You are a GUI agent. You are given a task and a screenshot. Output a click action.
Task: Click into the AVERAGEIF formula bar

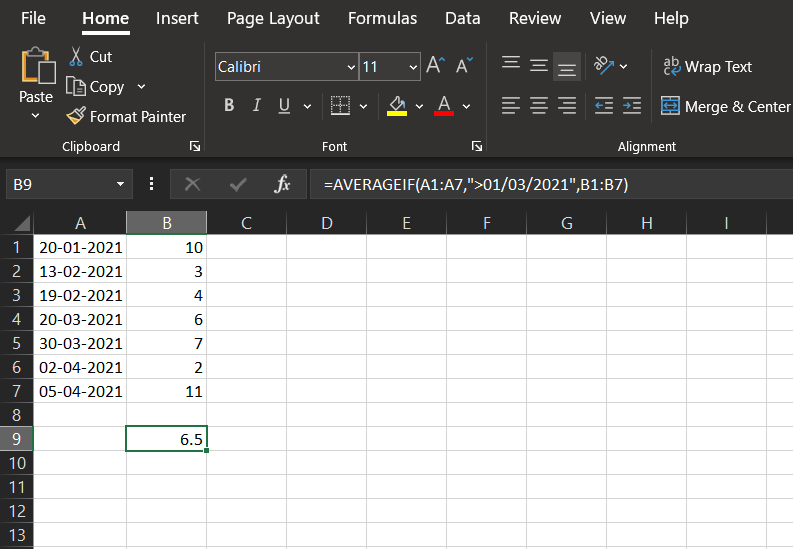[551, 184]
